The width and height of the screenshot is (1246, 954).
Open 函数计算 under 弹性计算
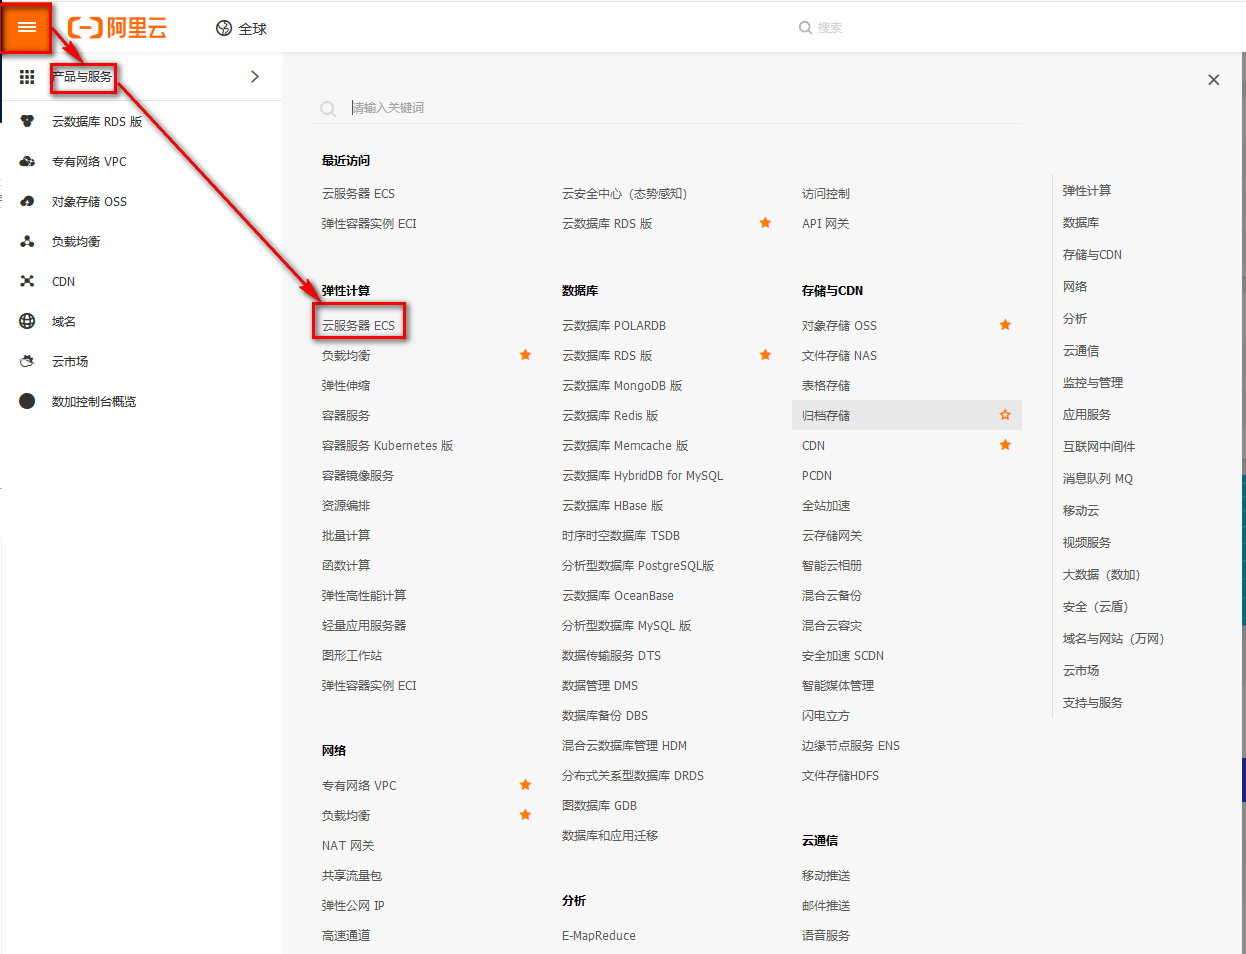point(346,565)
